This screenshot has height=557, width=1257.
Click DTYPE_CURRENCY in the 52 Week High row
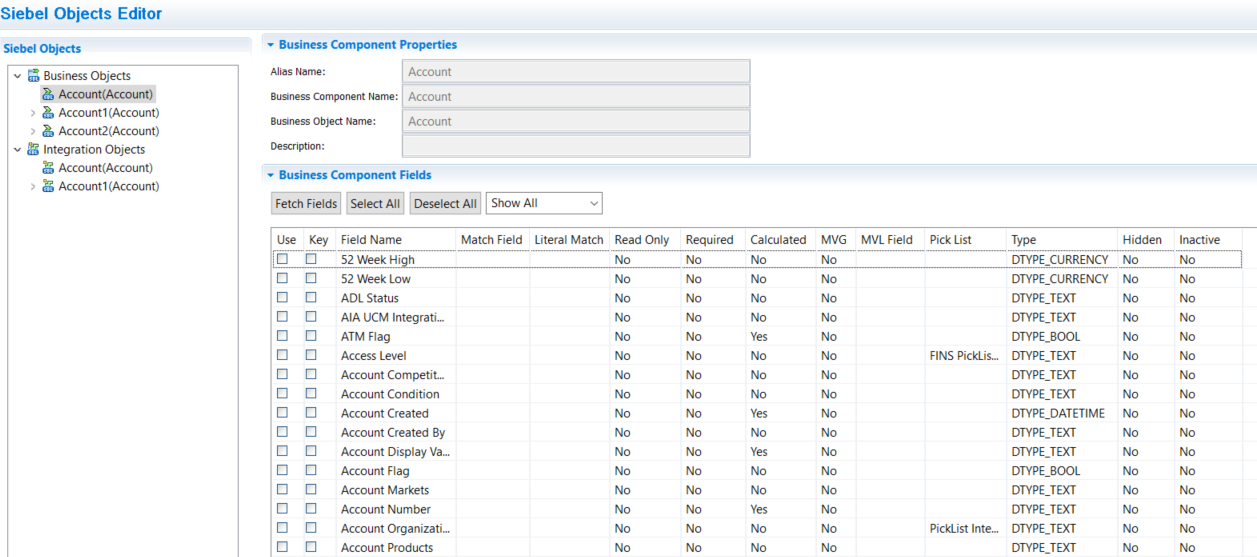pyautogui.click(x=1060, y=259)
